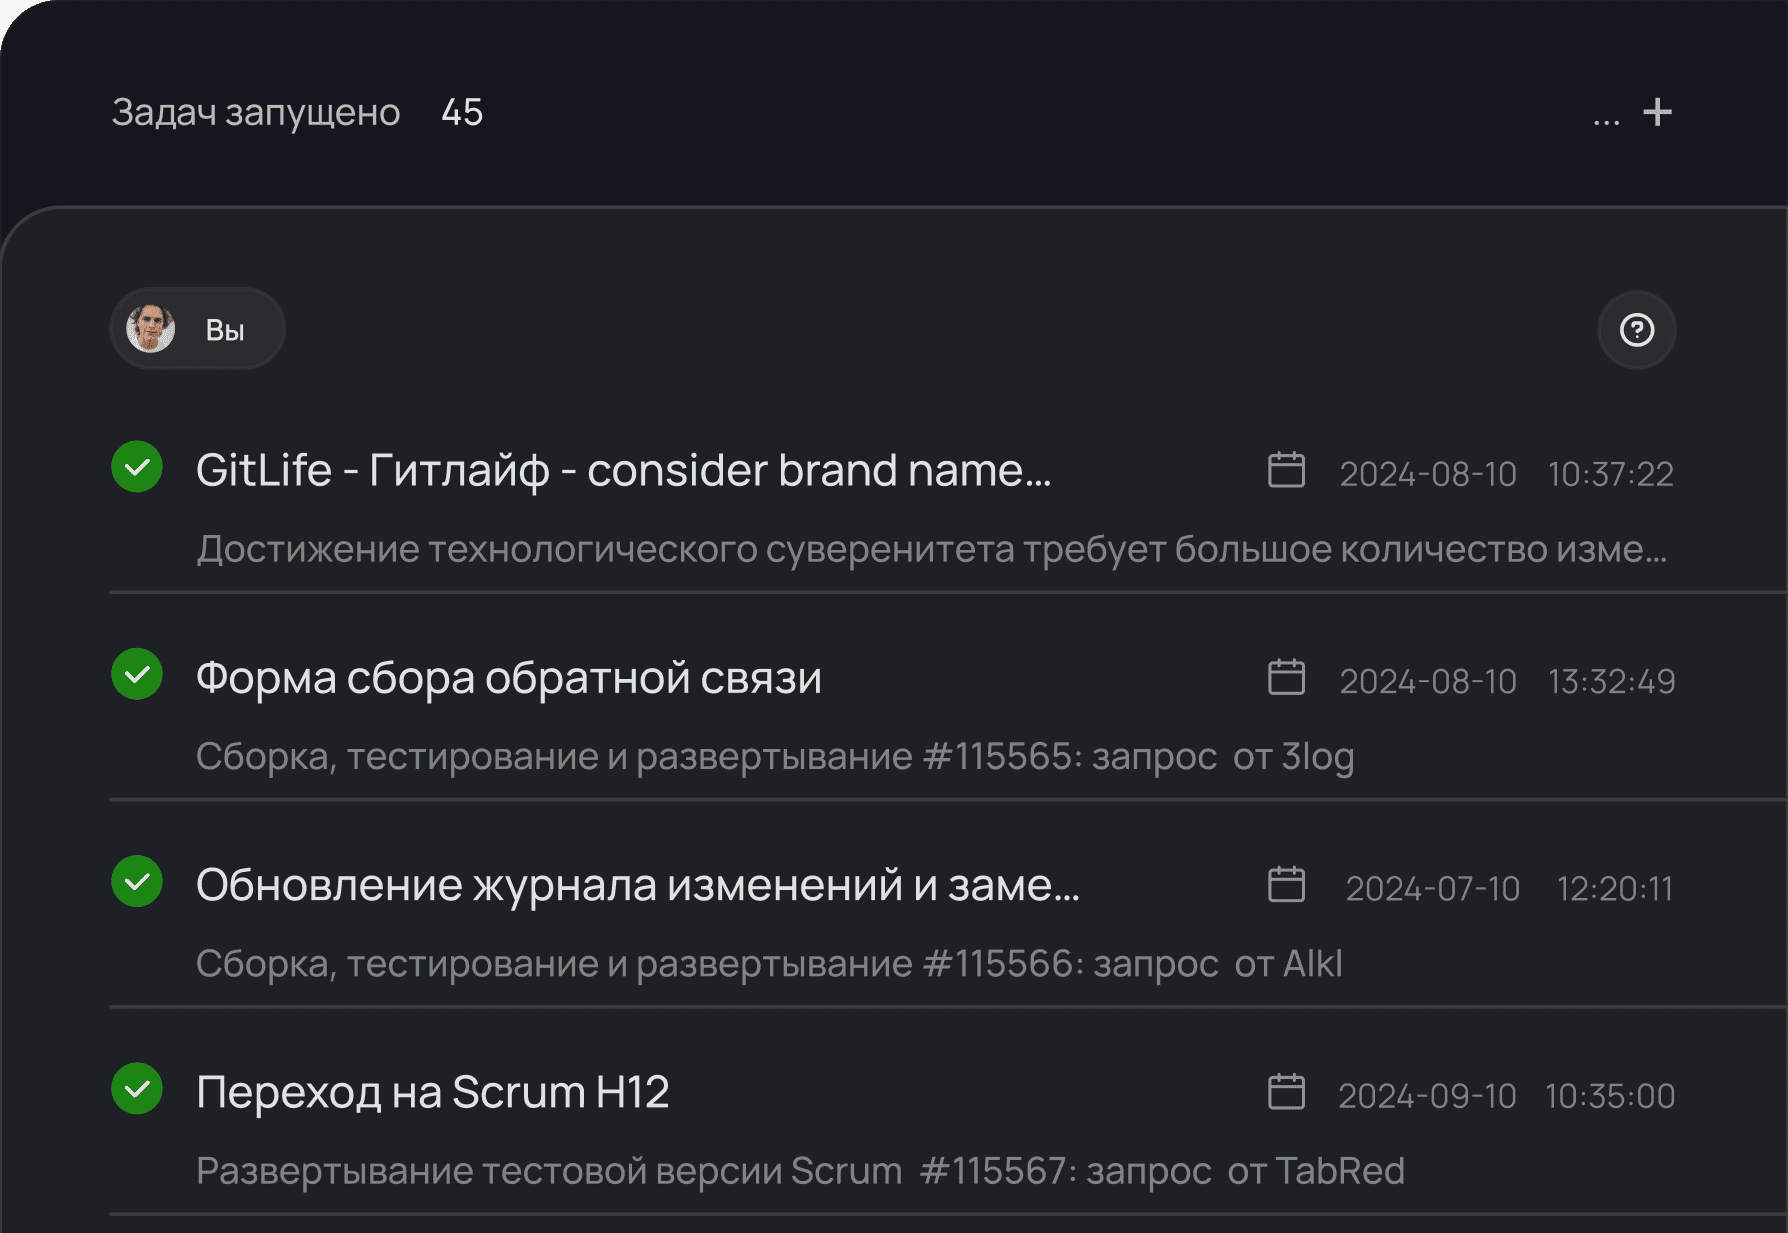Click the plus icon to add task
Viewport: 1788px width, 1233px height.
click(x=1657, y=112)
